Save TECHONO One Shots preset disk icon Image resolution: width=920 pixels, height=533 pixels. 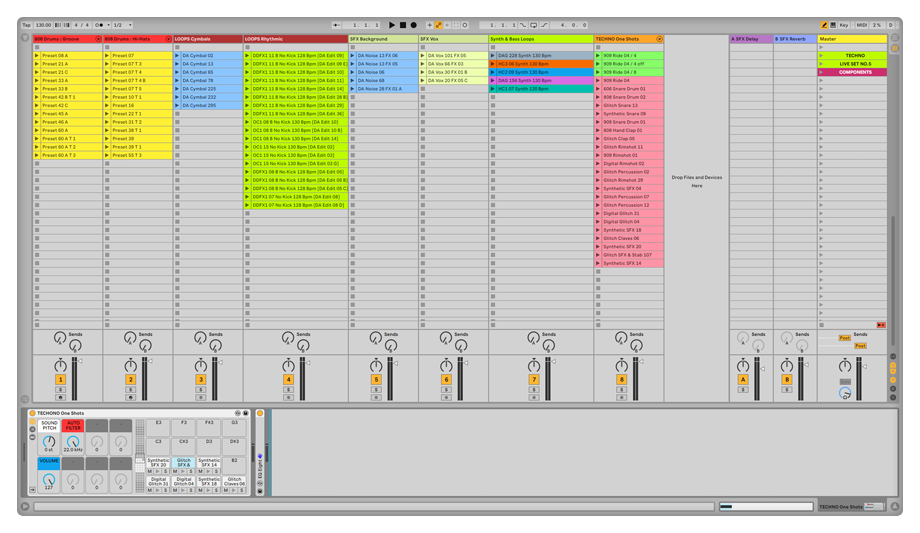click(246, 413)
